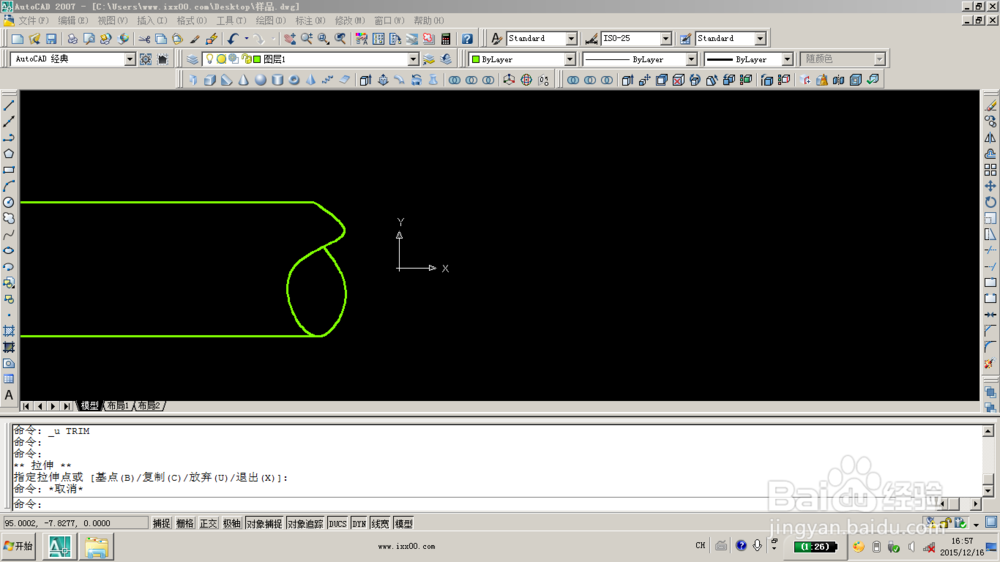This screenshot has width=1000, height=562.
Task: Click the Match Properties brush icon
Action: (x=195, y=38)
